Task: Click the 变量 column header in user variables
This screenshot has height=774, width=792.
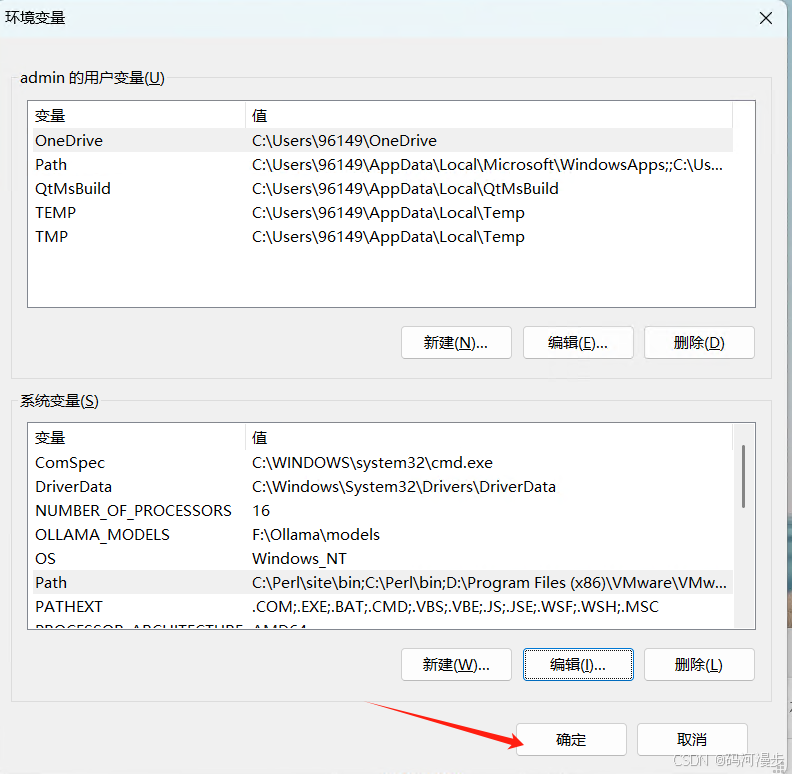Action: pyautogui.click(x=137, y=115)
